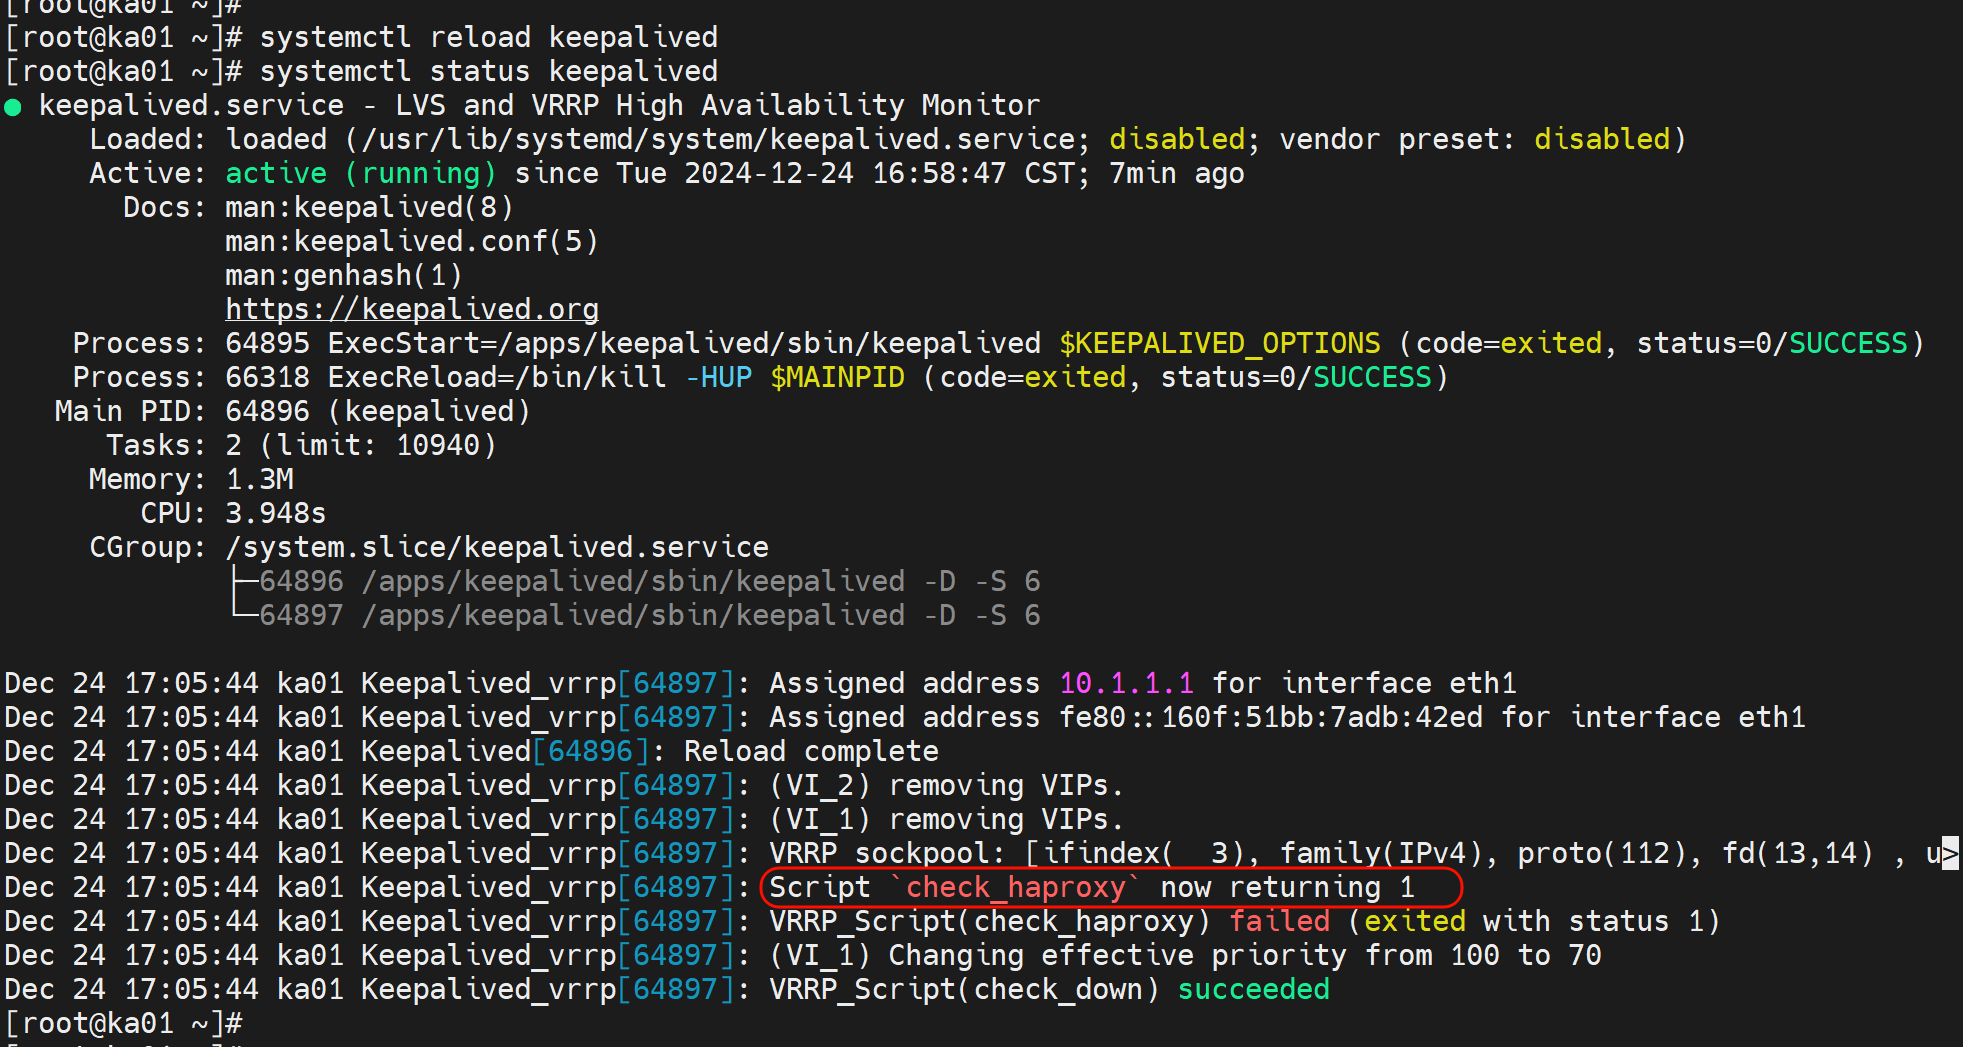Click the "(VI_2) removing VIPs" log line

946,785
